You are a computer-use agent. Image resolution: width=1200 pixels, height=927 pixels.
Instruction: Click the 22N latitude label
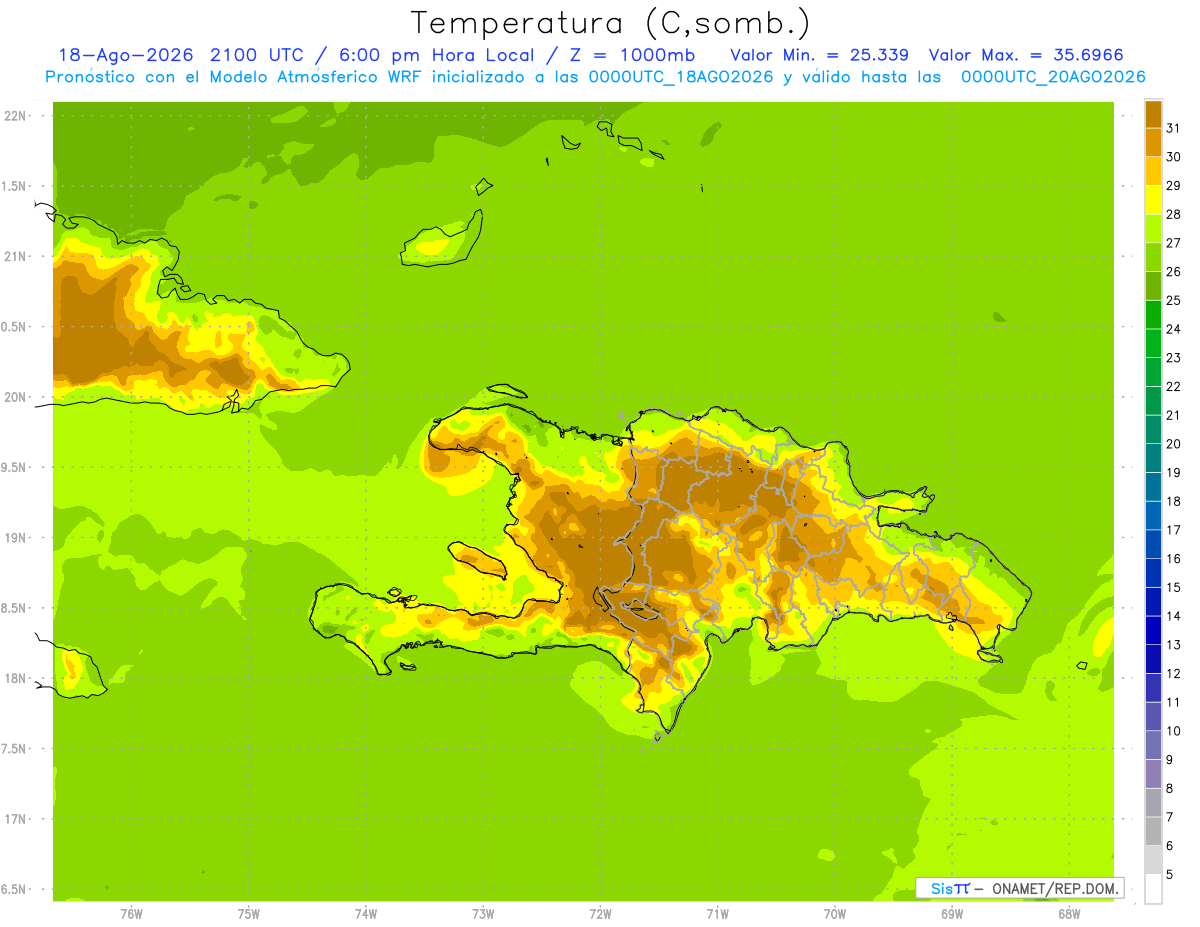[15, 115]
